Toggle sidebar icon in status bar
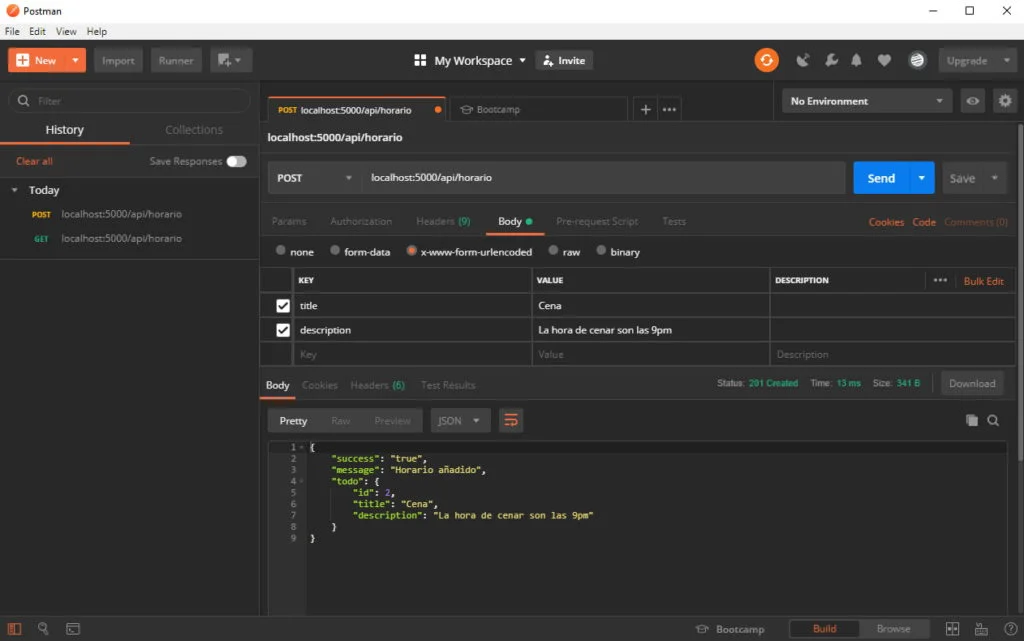This screenshot has width=1024, height=641. [x=14, y=629]
